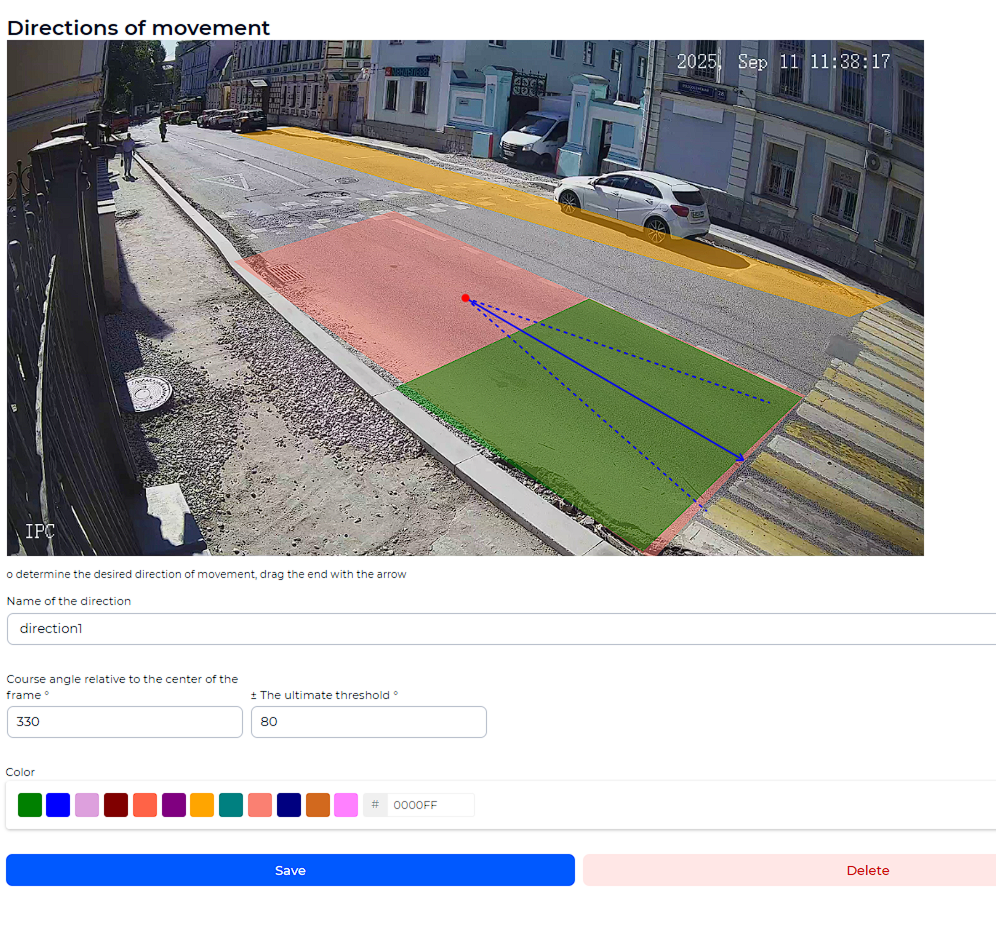Viewport: 996px width, 934px height.
Task: Select the brown color swatch
Action: coord(317,804)
